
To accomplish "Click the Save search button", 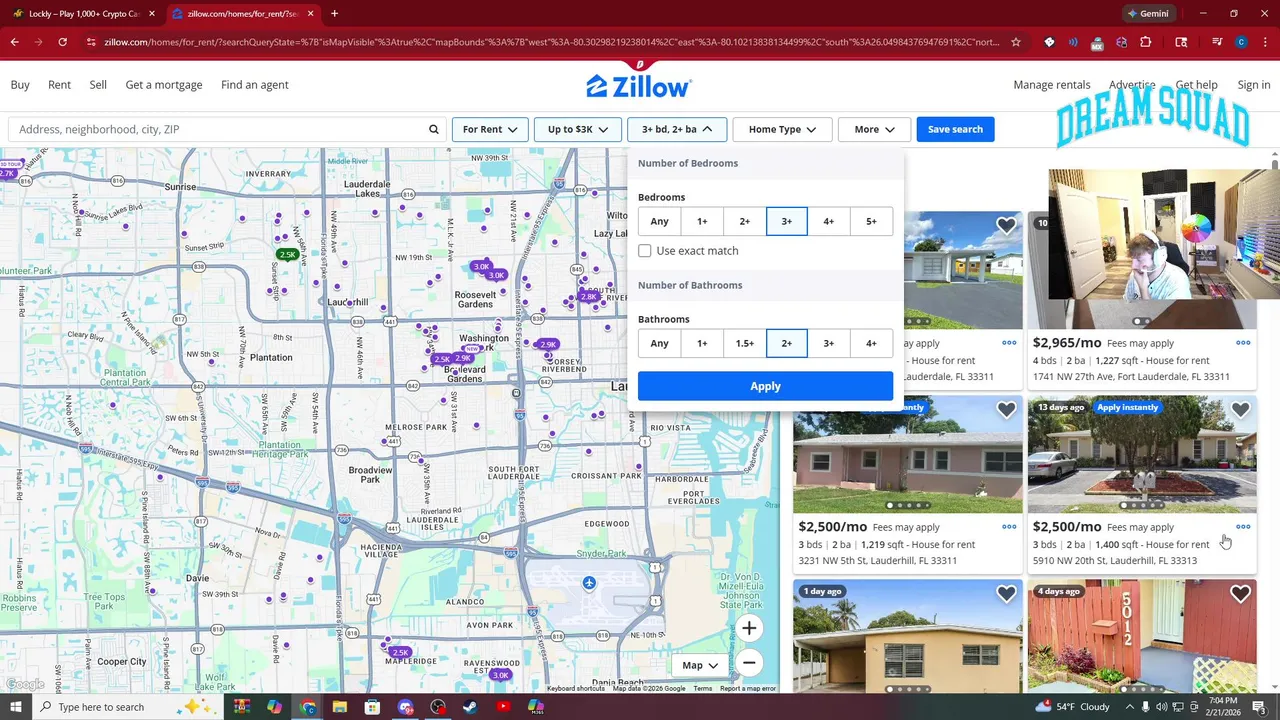I will 955,129.
